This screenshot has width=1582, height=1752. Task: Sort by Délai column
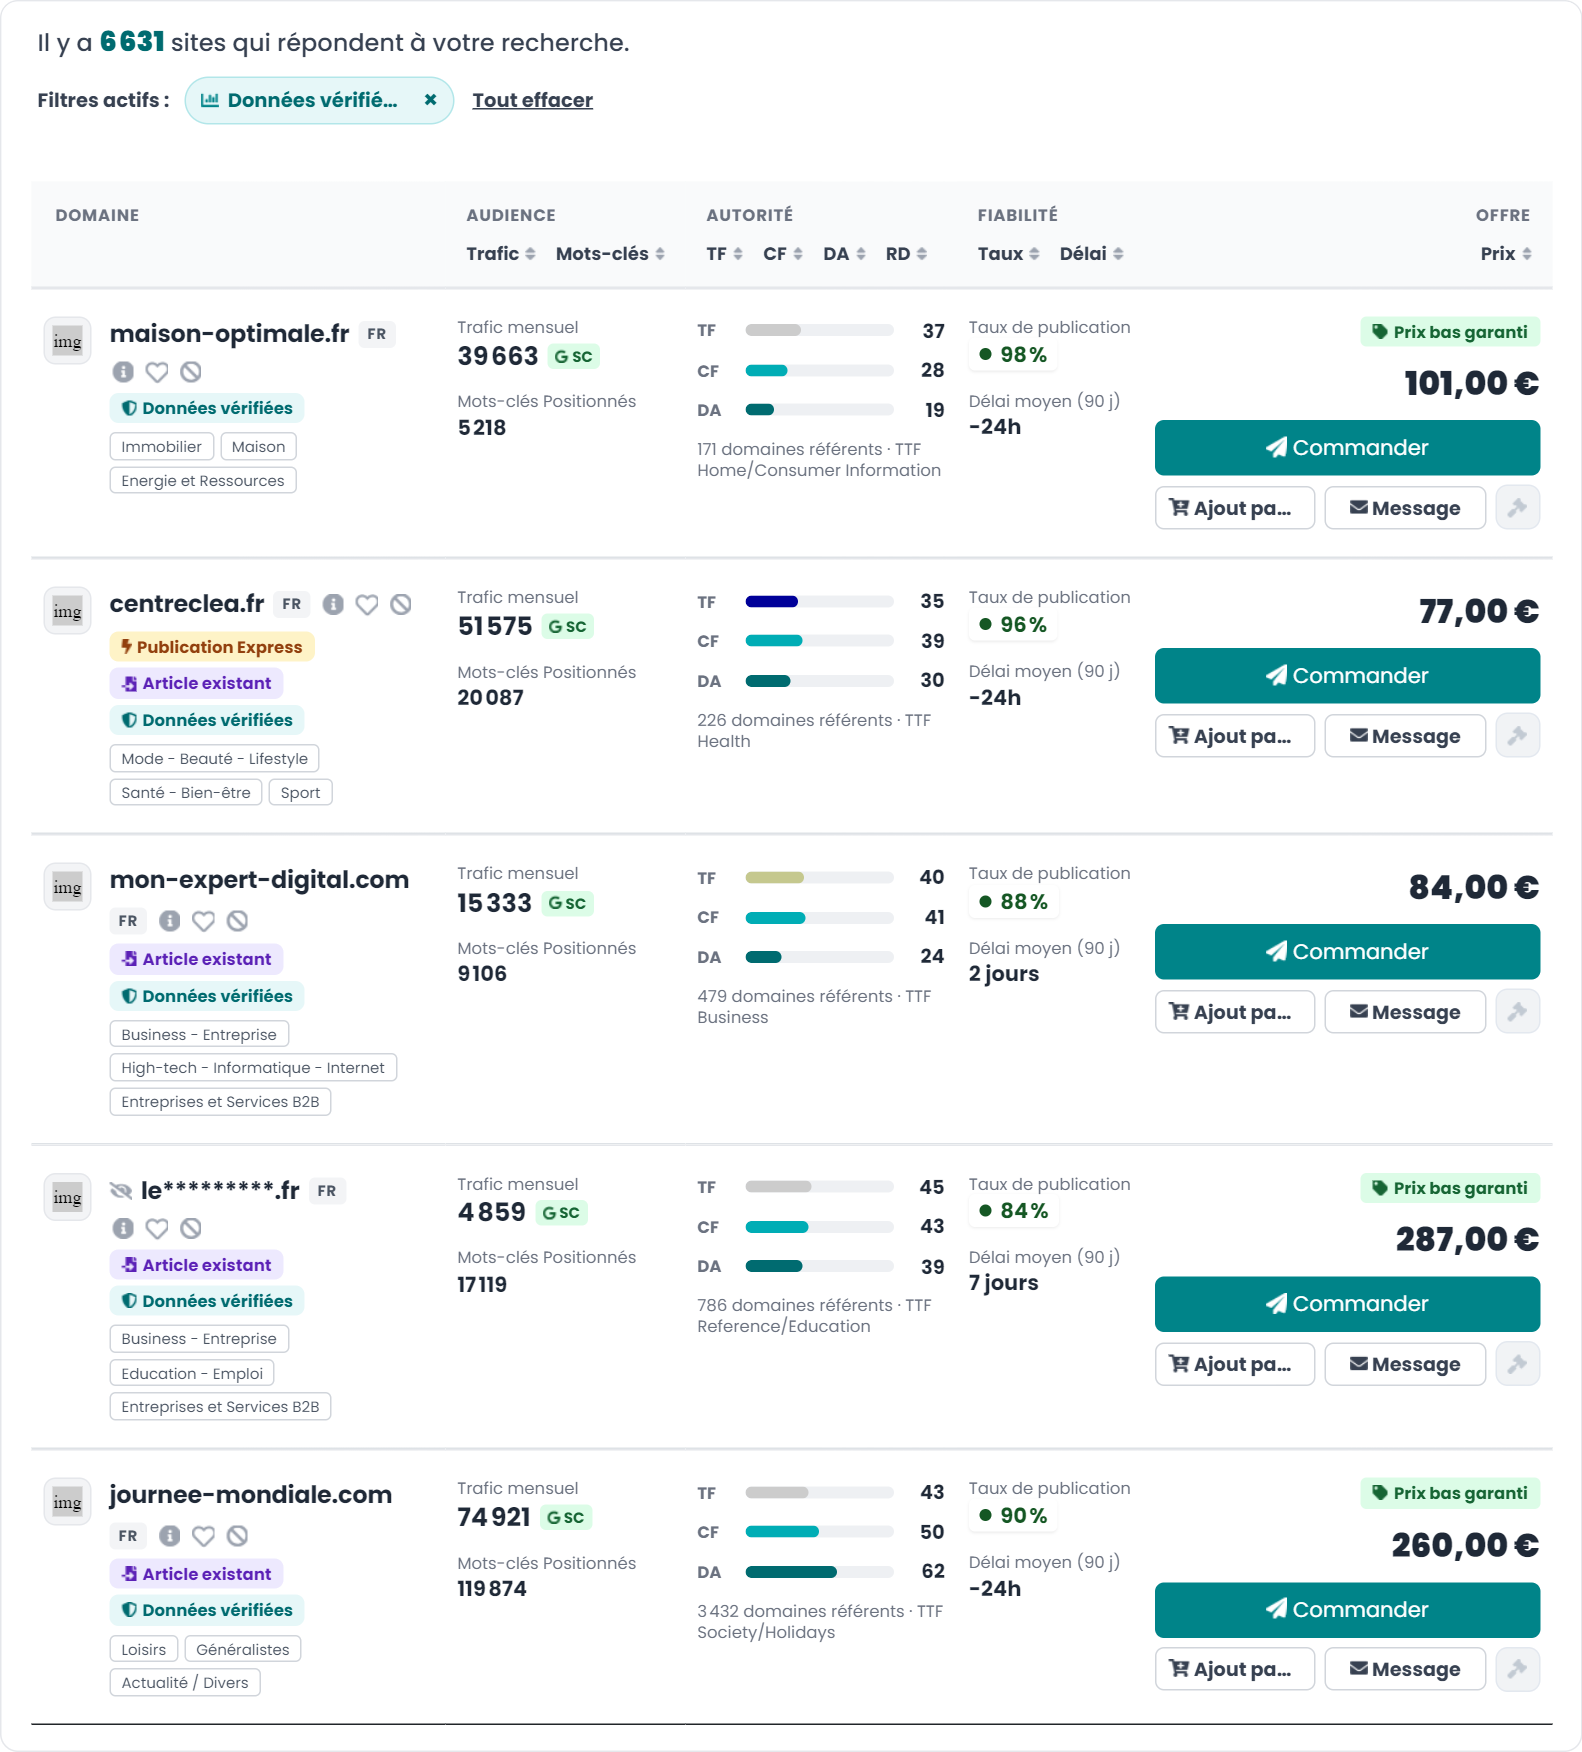(1091, 254)
